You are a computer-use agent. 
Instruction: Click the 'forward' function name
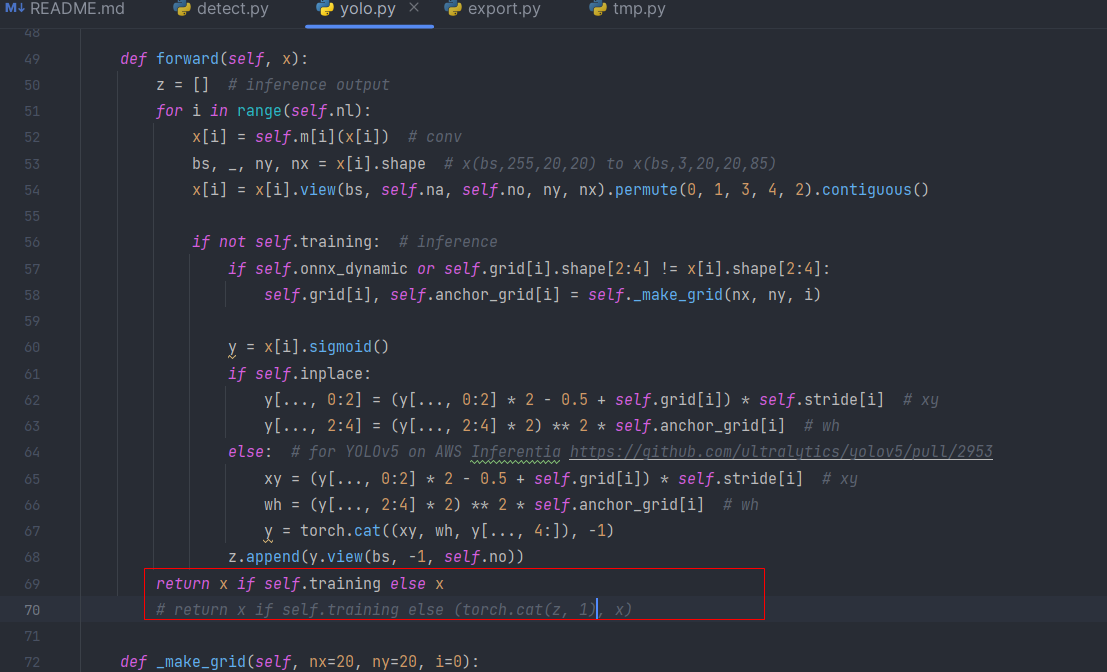188,59
